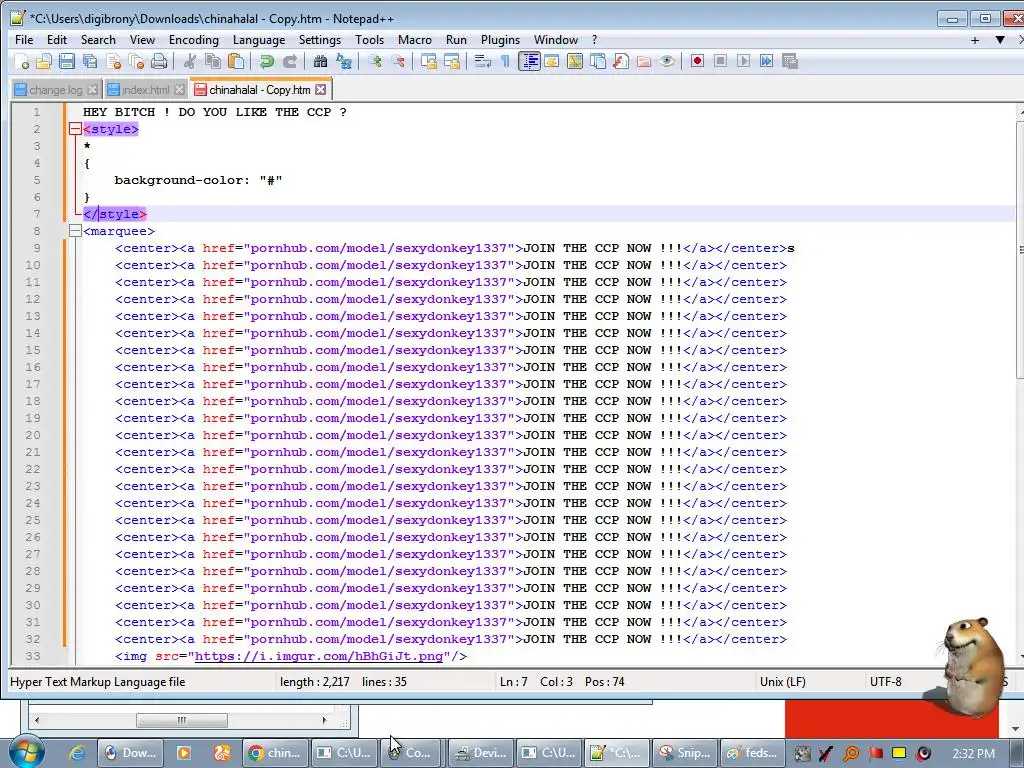
Task: Click the taskbar clock showing 2:32 PM
Action: point(973,753)
